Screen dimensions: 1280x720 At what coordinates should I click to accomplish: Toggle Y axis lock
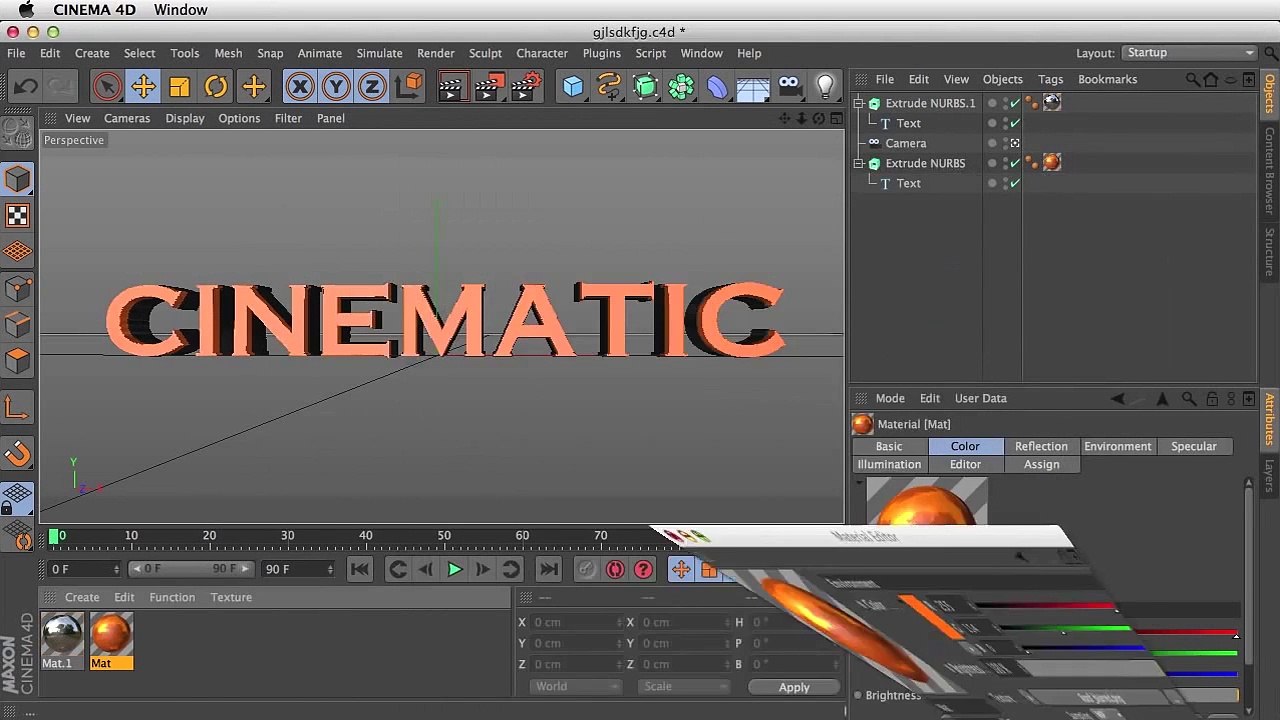[x=336, y=87]
